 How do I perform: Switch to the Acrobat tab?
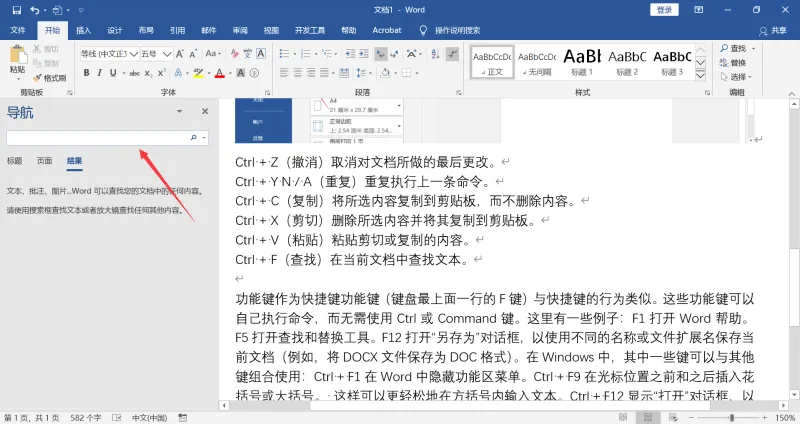coord(387,30)
